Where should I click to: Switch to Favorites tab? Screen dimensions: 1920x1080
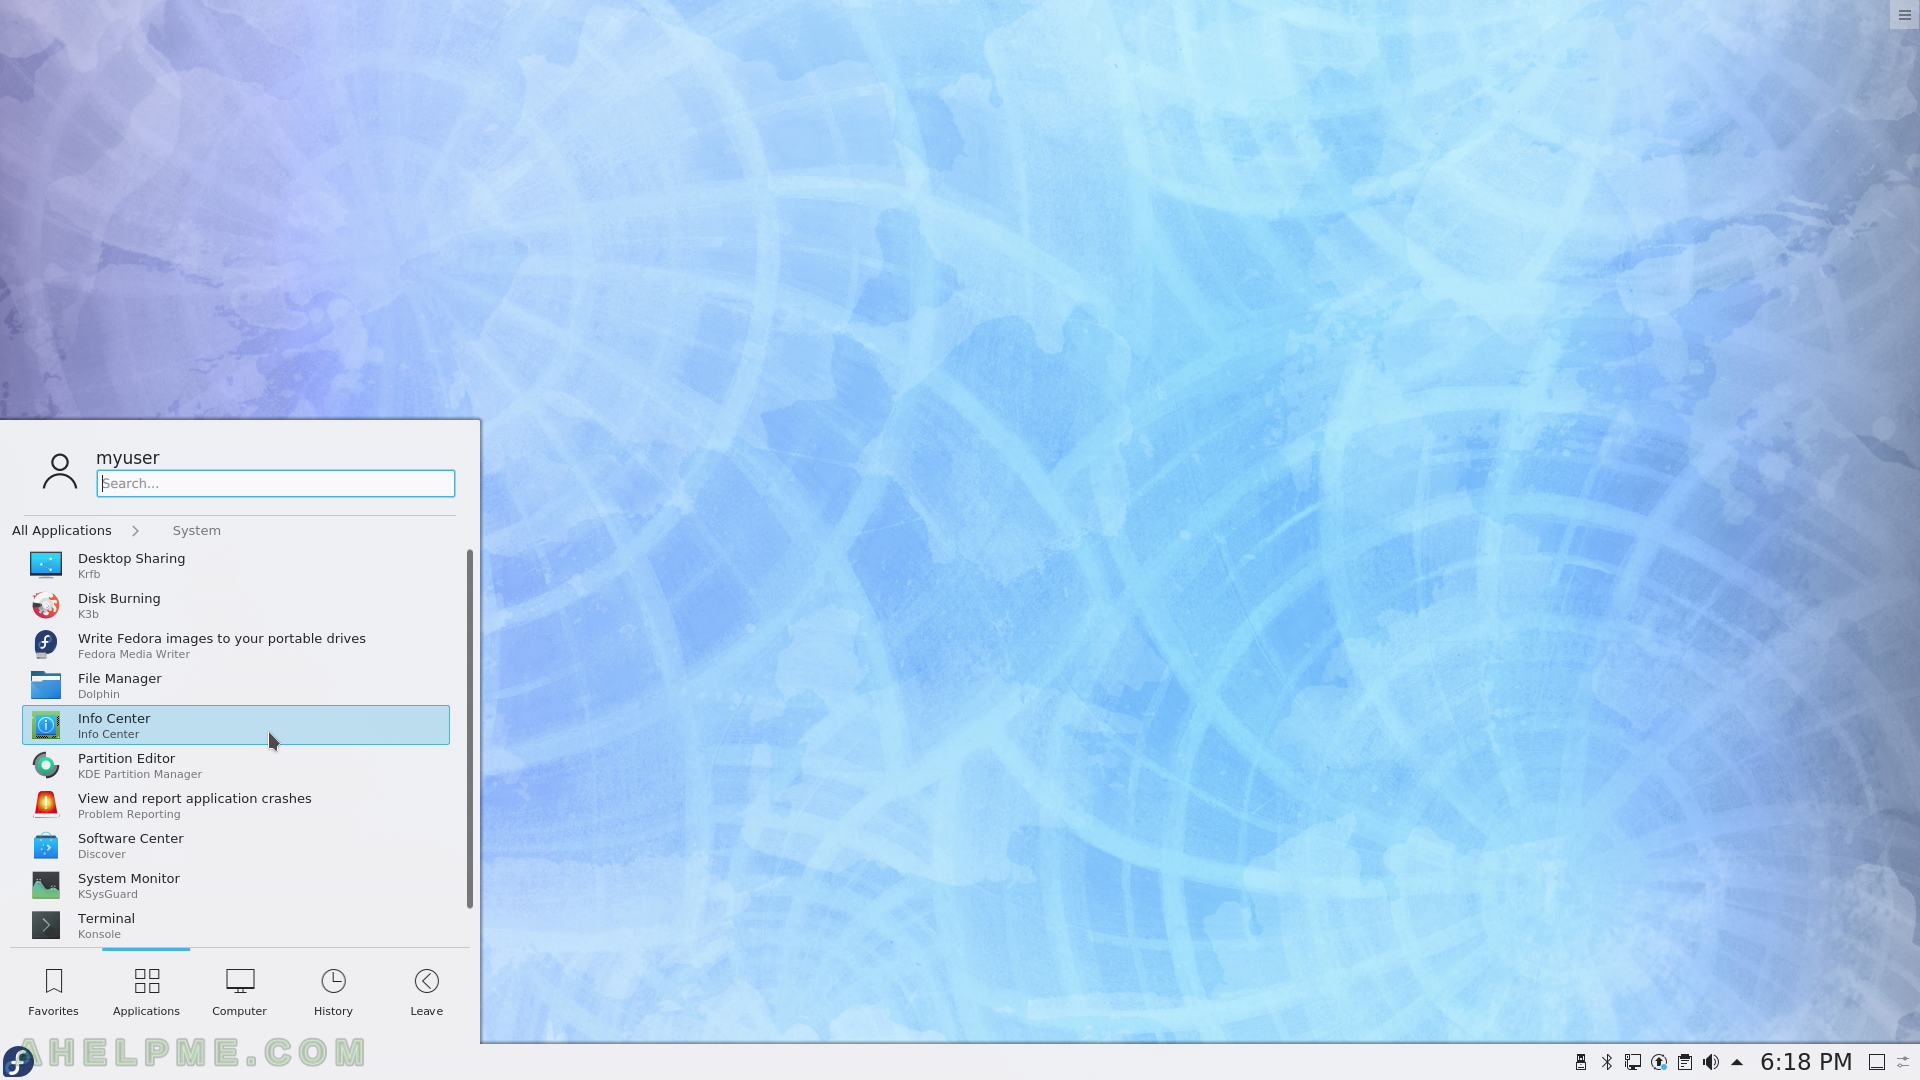coord(53,992)
